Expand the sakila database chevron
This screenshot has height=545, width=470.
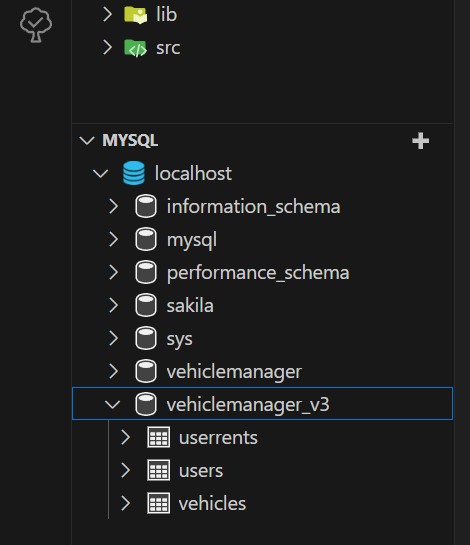(114, 305)
